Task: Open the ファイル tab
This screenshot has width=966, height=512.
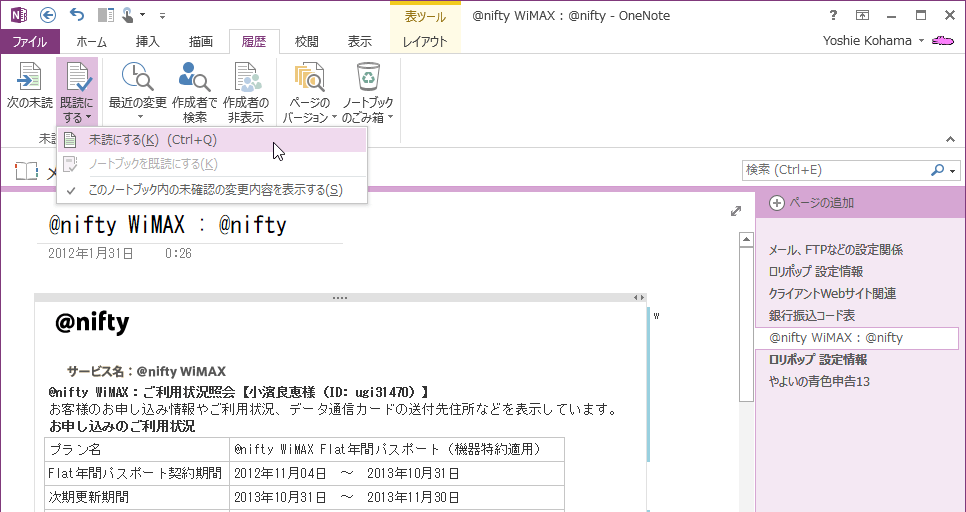Action: 30,41
